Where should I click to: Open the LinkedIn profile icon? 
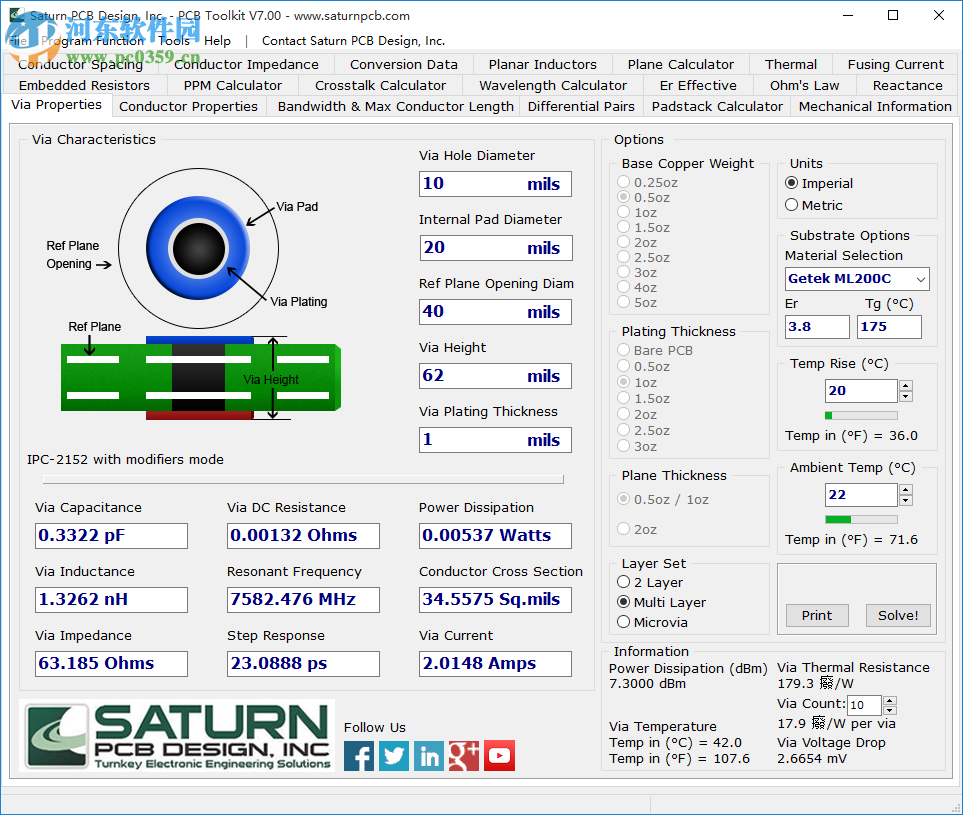pos(428,756)
